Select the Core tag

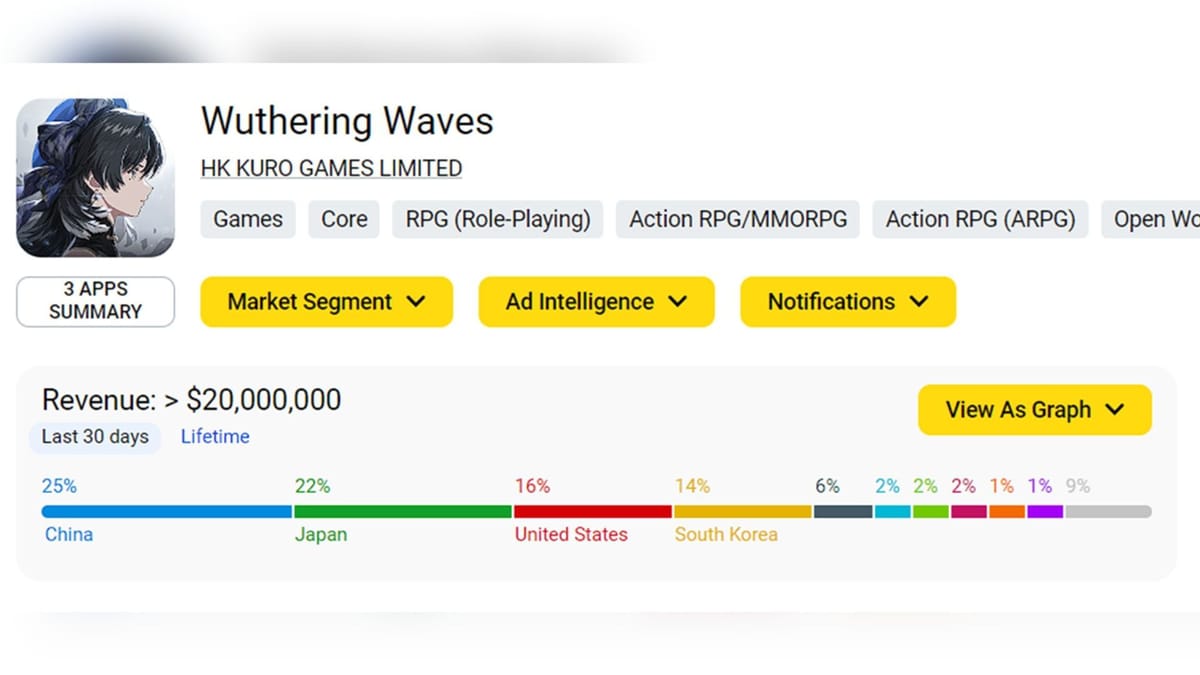click(x=344, y=218)
